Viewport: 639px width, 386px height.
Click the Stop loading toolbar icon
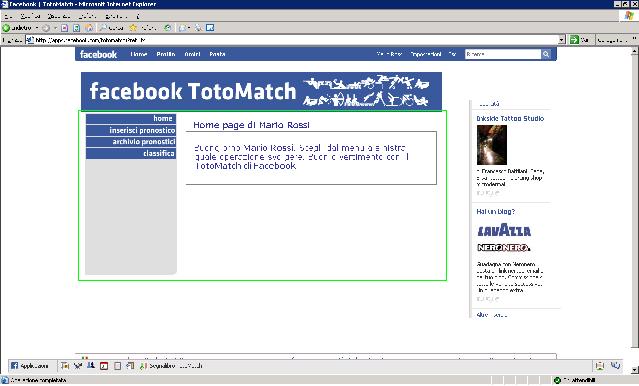click(x=64, y=28)
